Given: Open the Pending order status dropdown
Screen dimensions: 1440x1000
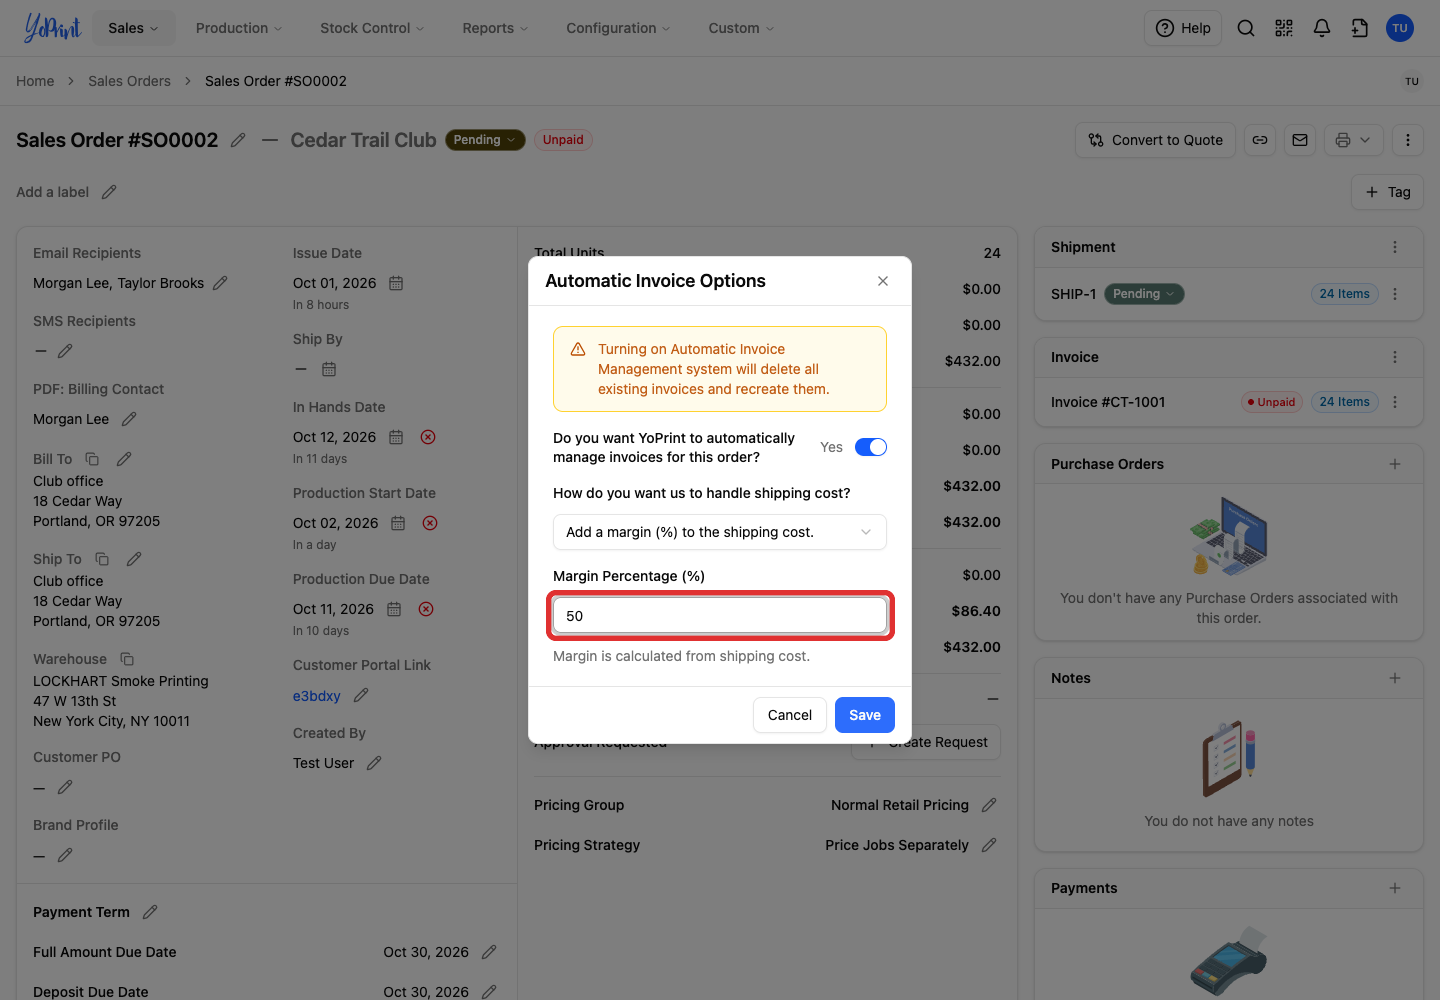Looking at the screenshot, I should (x=485, y=140).
